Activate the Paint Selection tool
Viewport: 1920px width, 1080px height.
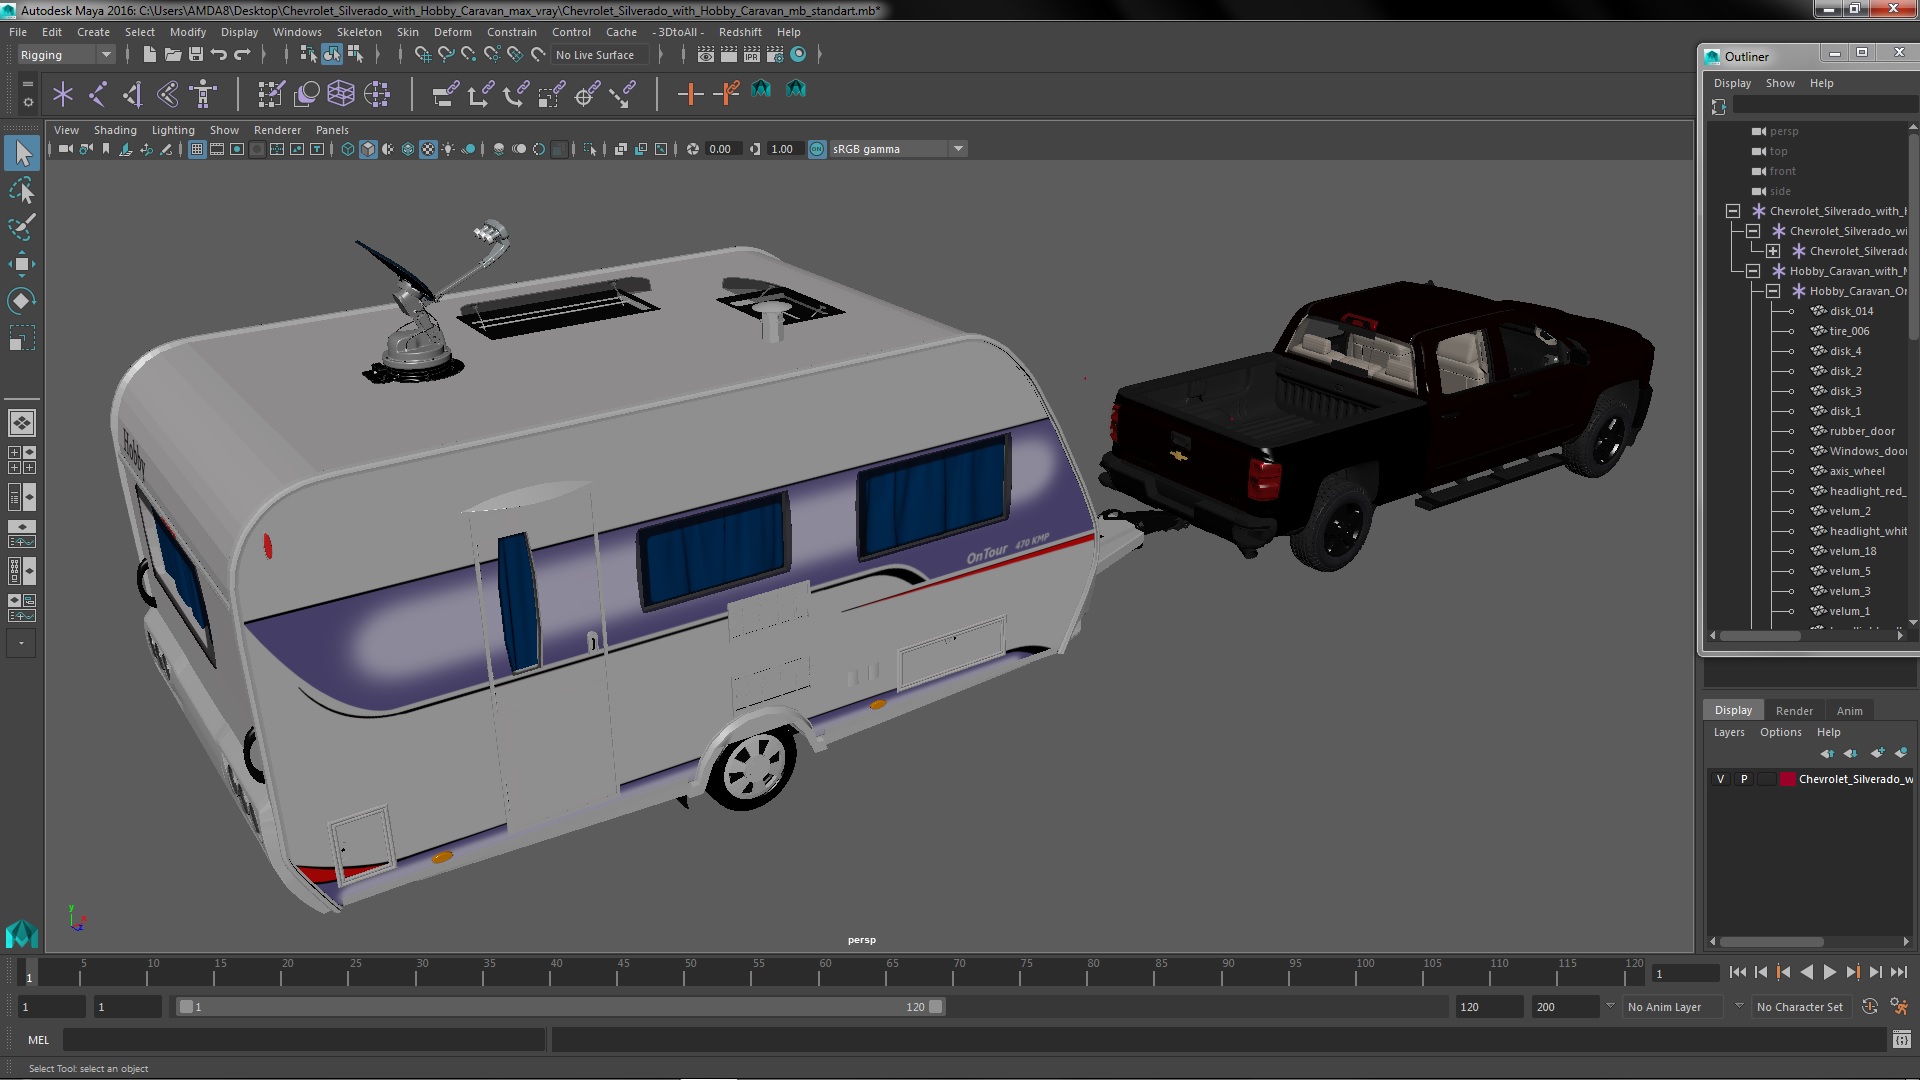21,227
